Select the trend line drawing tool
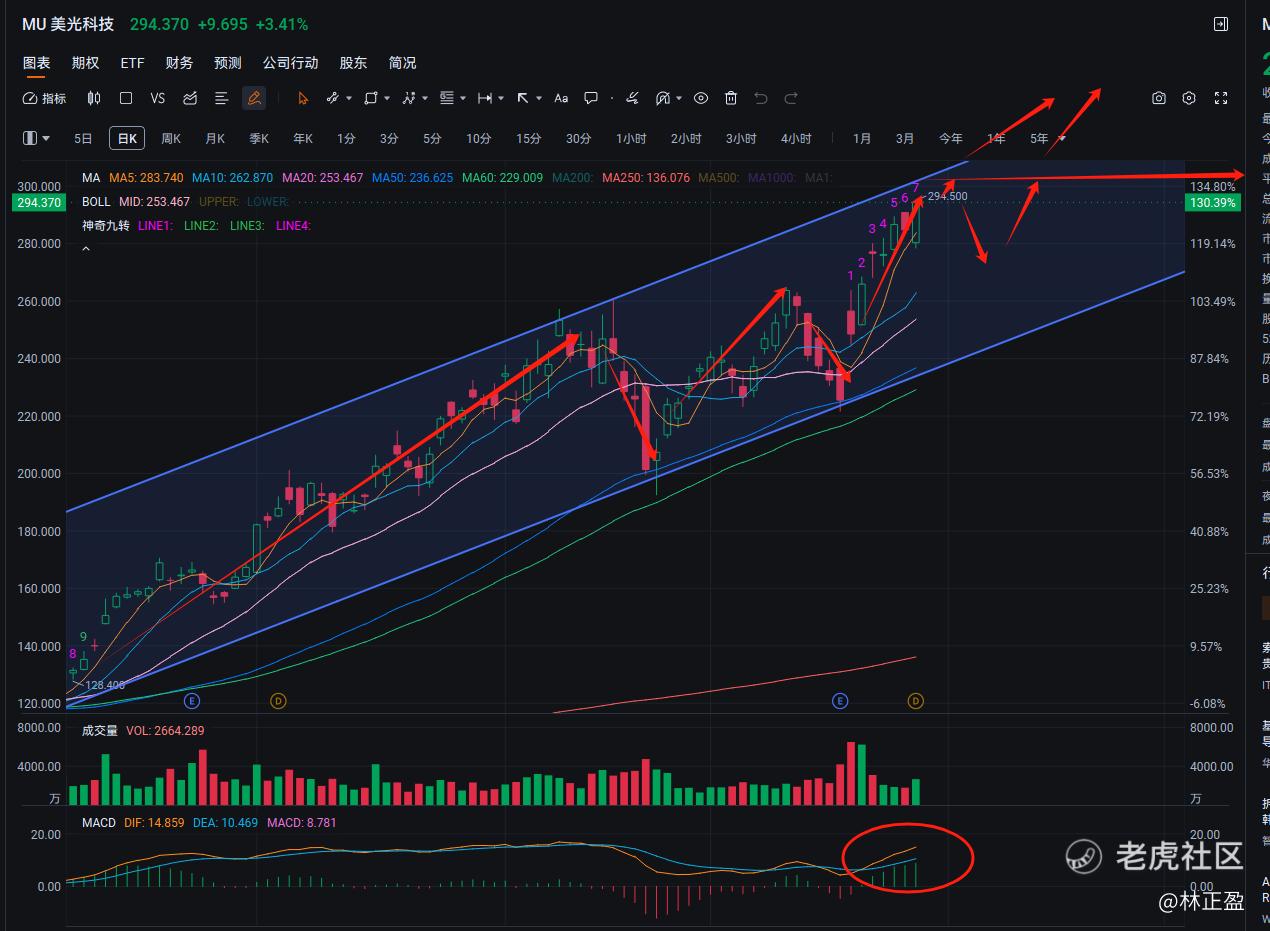 [x=333, y=98]
